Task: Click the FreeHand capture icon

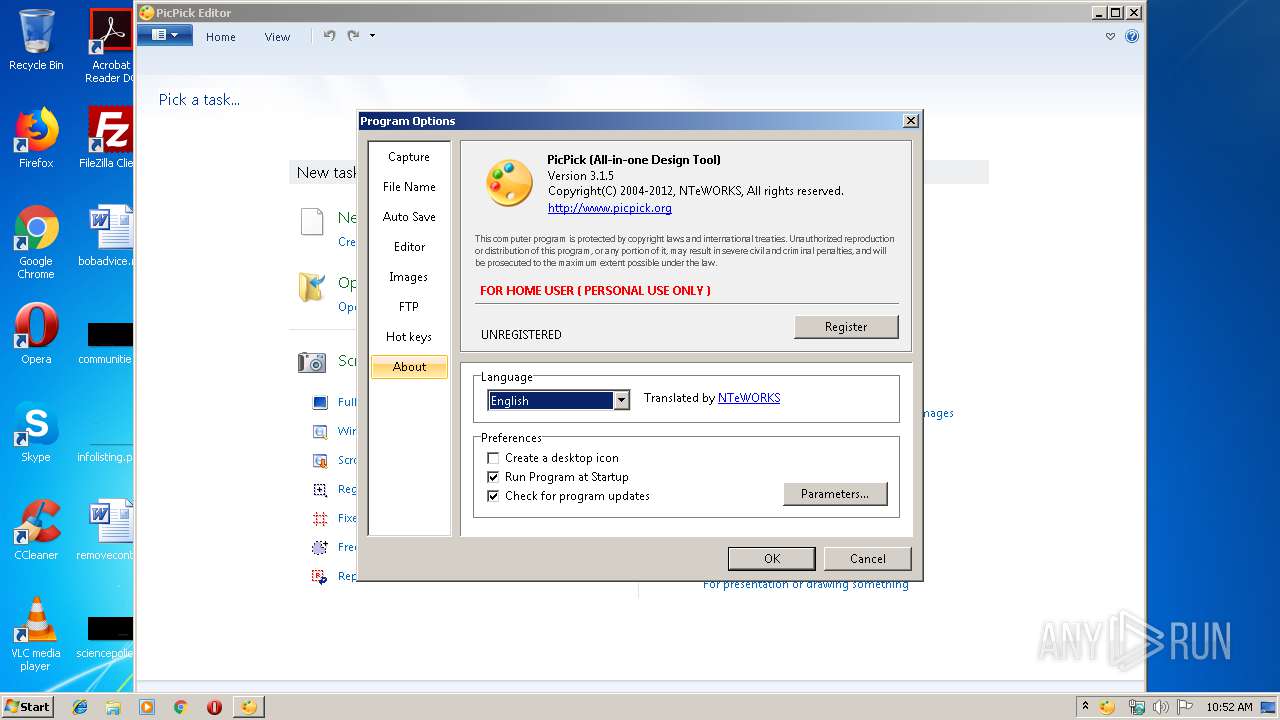Action: point(320,548)
